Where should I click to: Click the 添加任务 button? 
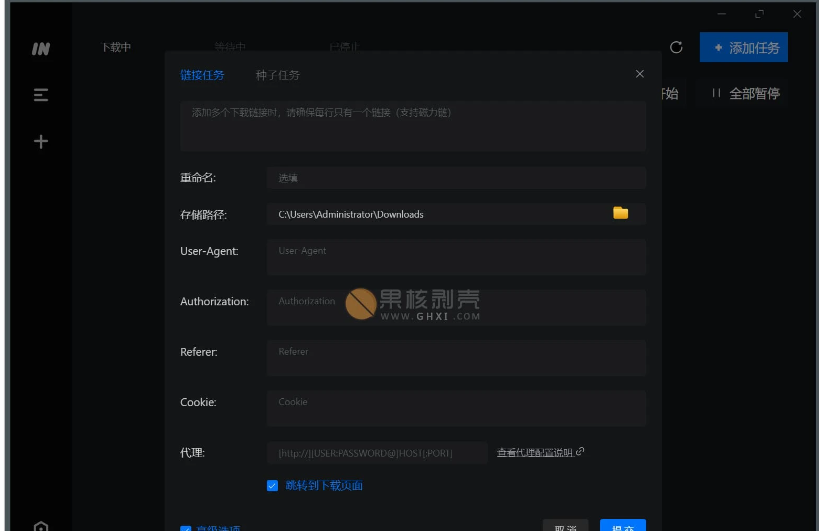(744, 48)
